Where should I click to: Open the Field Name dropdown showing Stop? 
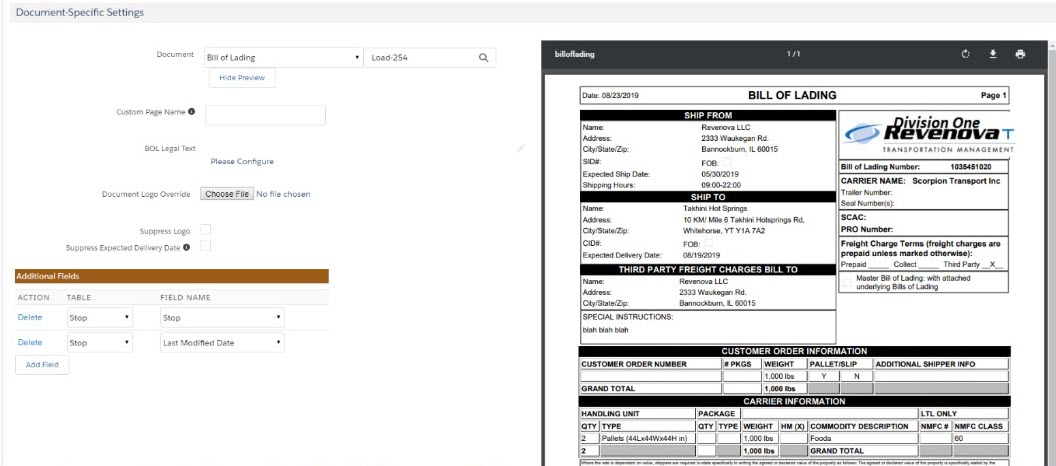coord(222,318)
